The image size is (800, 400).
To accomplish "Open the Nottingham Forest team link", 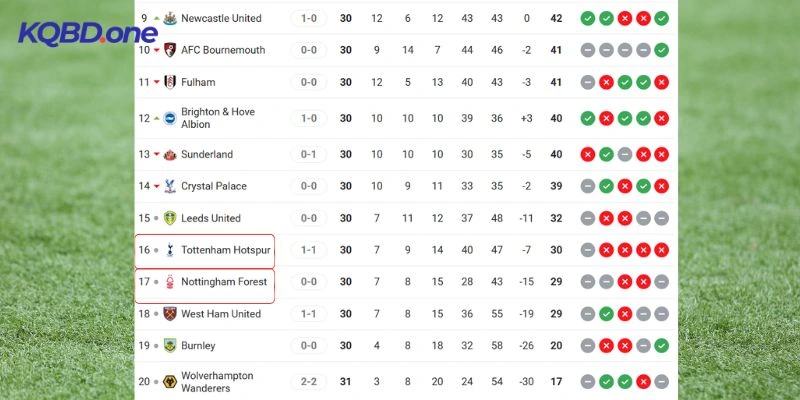I will click(224, 282).
